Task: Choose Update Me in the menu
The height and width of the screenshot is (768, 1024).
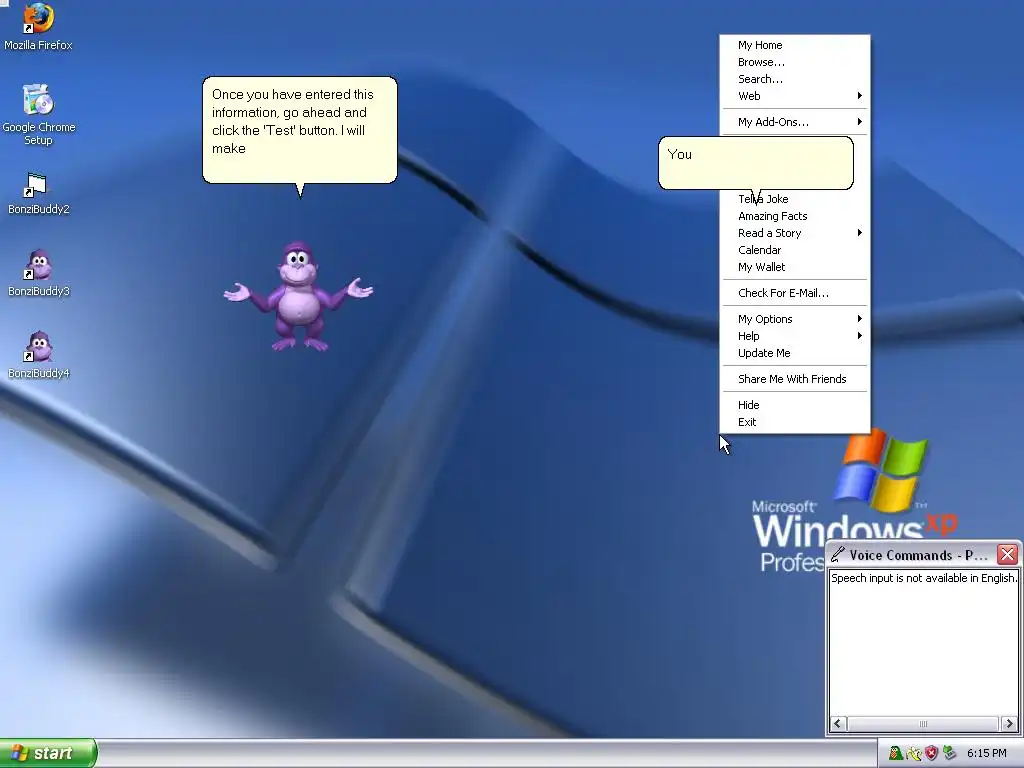Action: click(x=795, y=353)
